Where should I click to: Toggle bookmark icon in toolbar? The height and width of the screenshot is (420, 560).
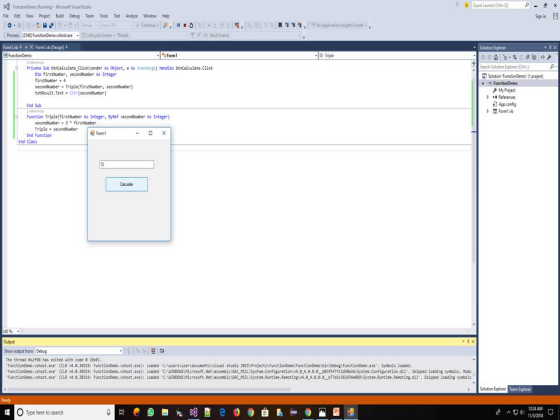click(280, 25)
